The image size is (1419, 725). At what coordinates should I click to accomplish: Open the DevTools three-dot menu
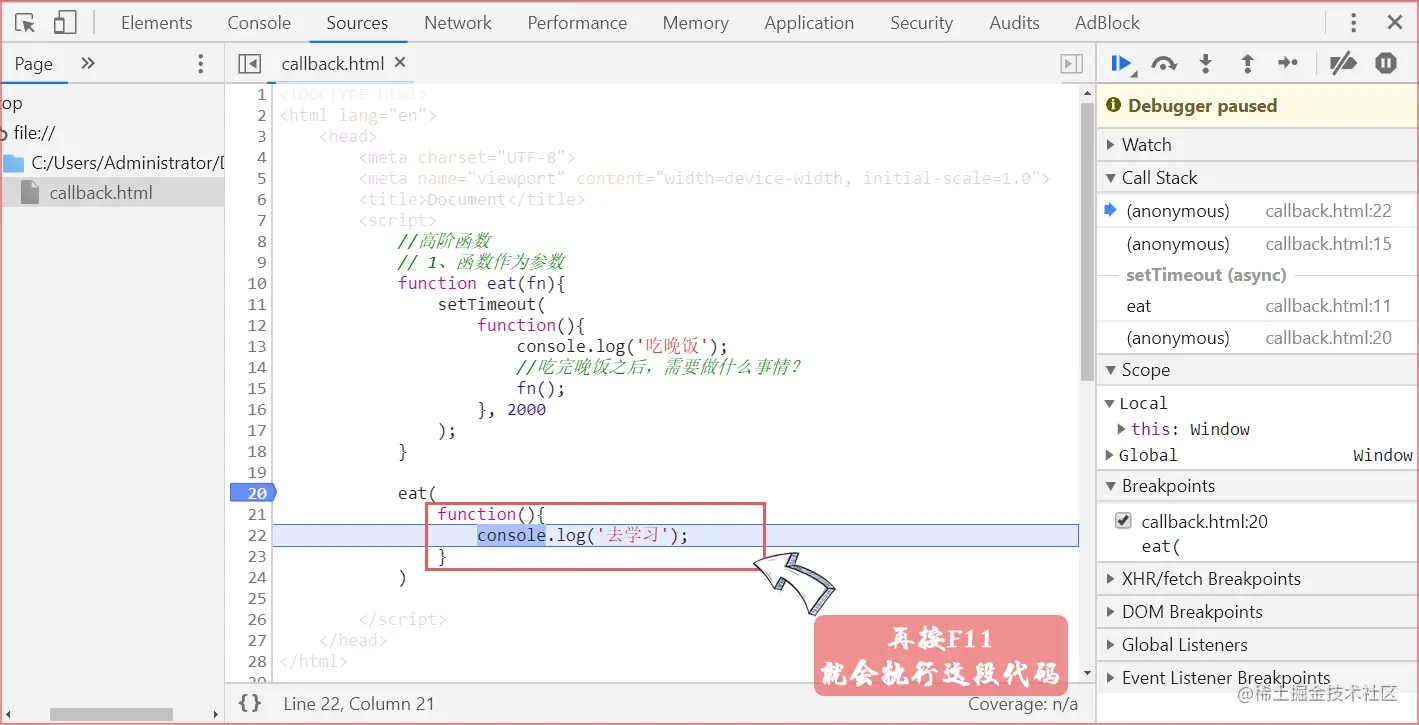coord(1353,22)
